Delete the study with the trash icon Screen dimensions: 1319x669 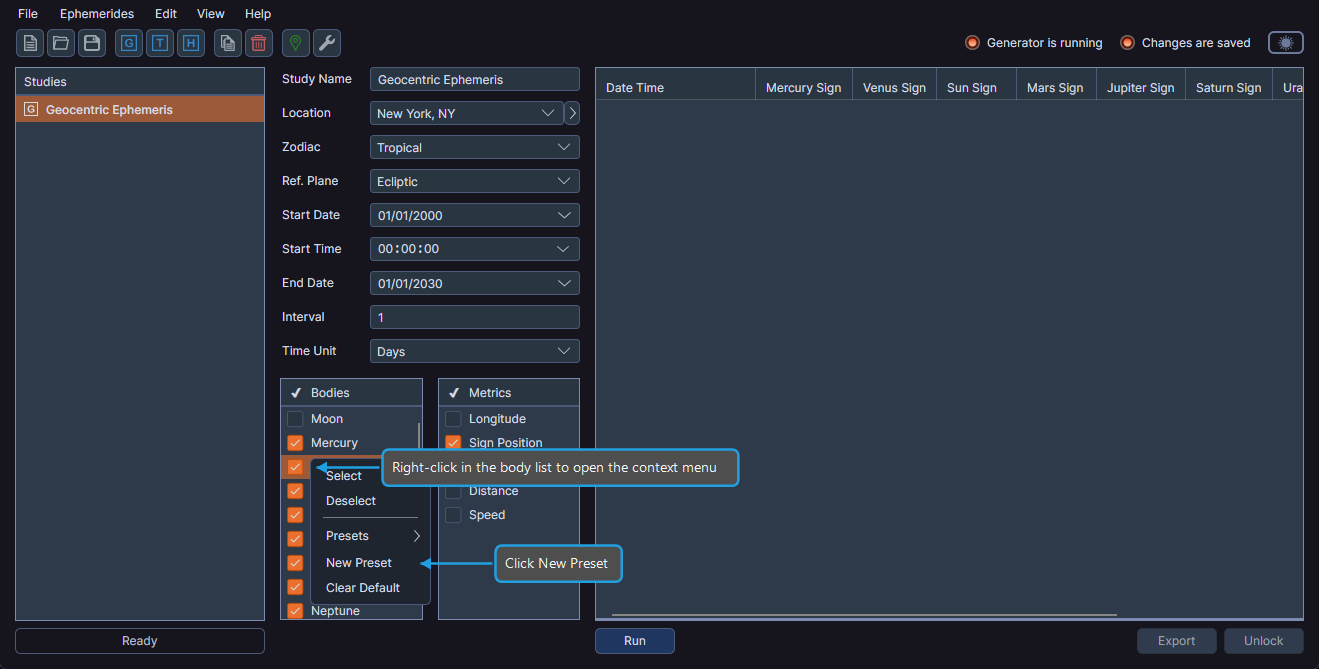[257, 43]
